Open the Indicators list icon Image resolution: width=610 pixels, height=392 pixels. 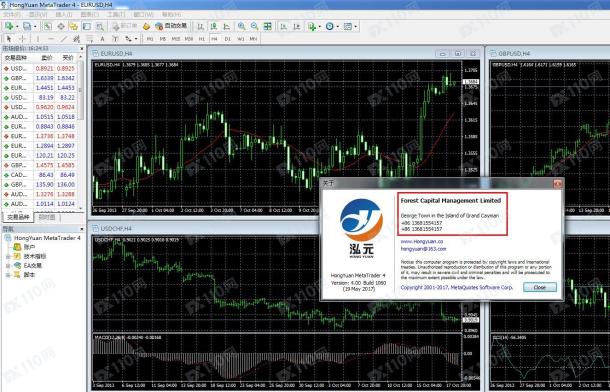click(312, 26)
